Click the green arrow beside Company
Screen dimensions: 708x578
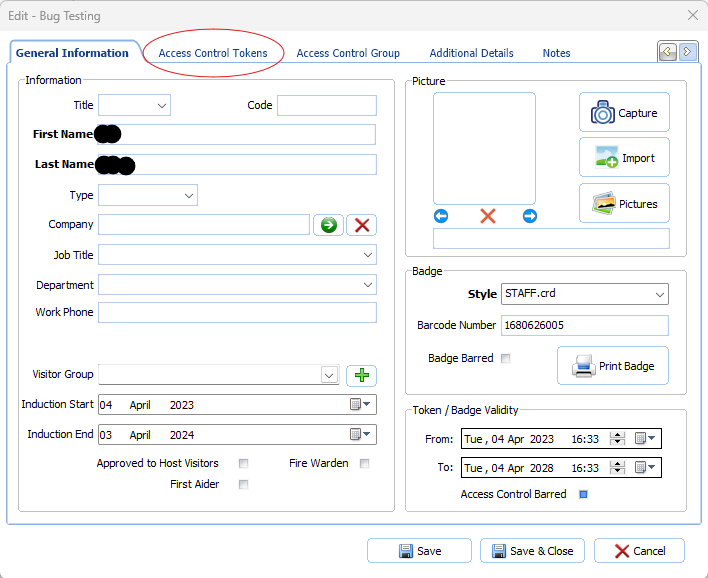coord(329,225)
